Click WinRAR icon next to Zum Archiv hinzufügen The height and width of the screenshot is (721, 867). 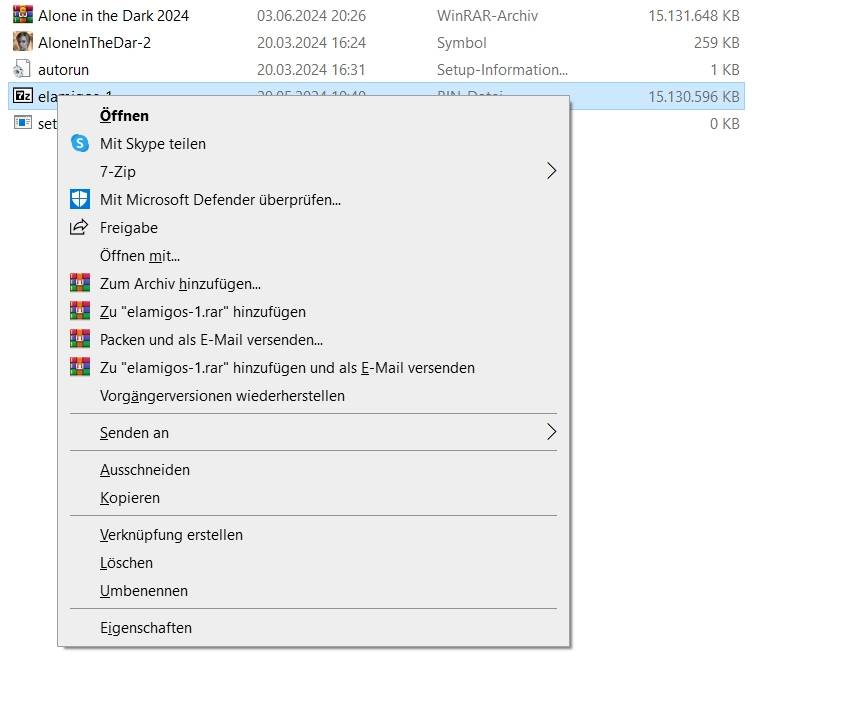coord(80,283)
